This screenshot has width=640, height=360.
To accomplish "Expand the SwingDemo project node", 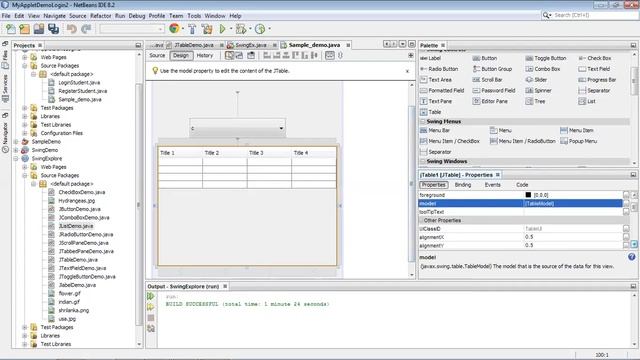I will [x=16, y=150].
